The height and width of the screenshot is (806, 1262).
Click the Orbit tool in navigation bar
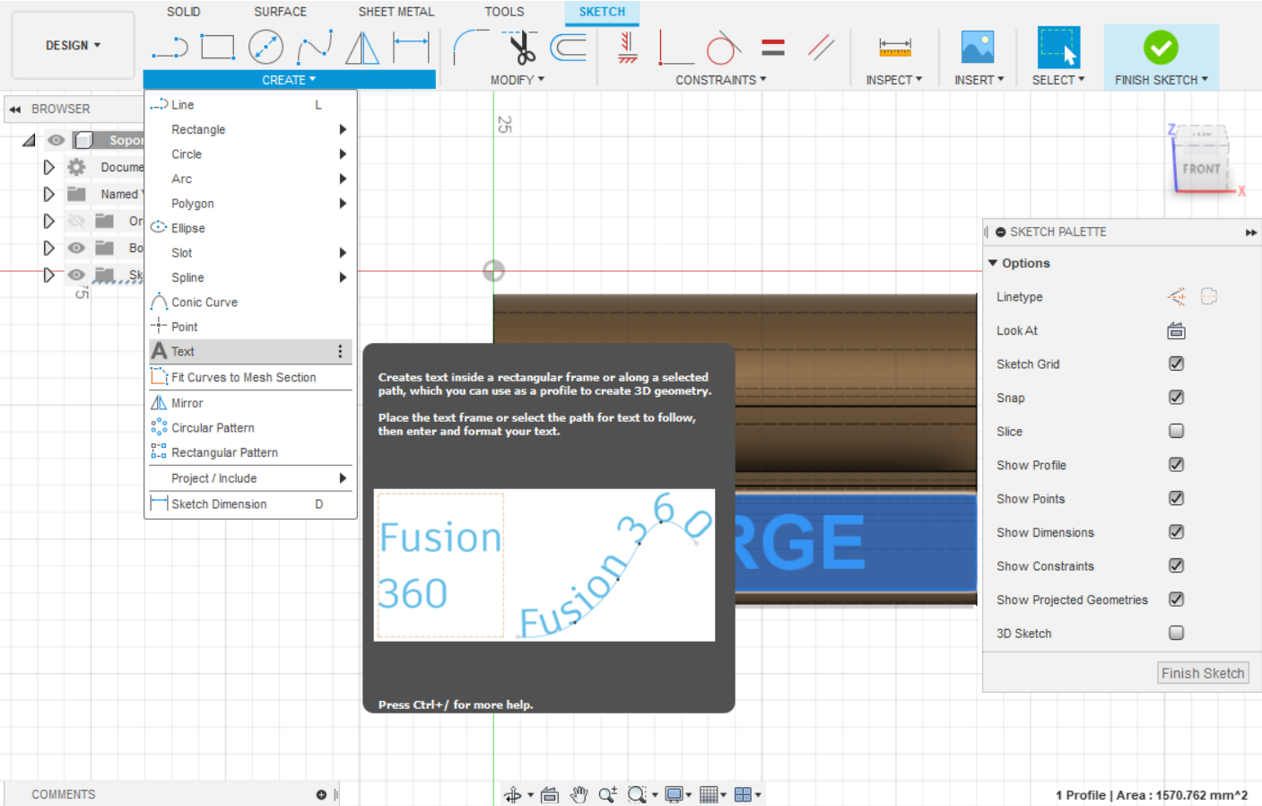pos(513,794)
